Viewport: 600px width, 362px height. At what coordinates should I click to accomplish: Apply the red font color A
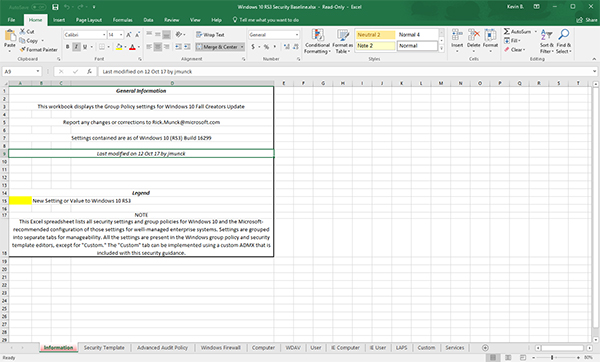coord(132,47)
